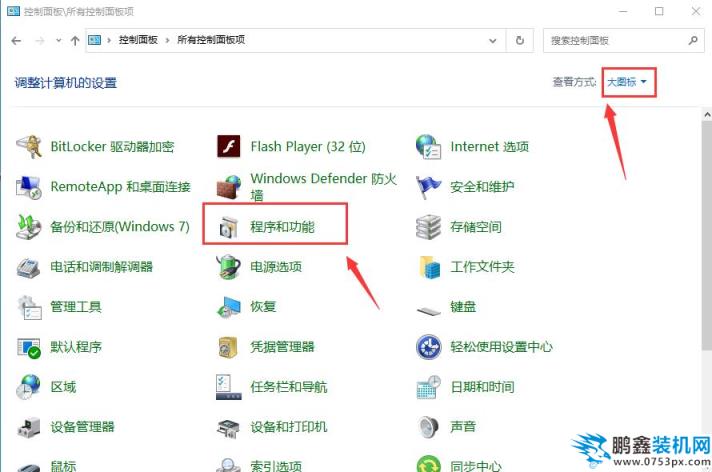Viewport: 712px width, 472px height.
Task: Click the 任务栏和导航 icon
Action: (228, 387)
